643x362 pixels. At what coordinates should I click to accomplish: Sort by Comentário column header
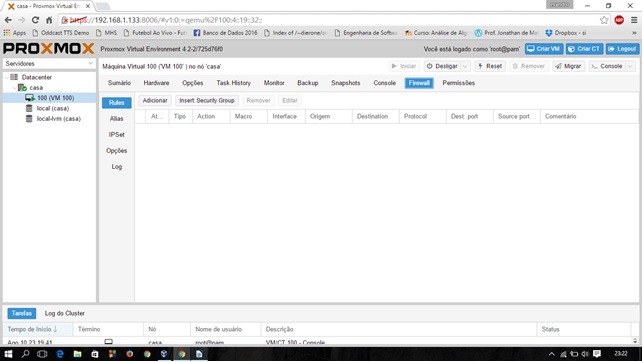pyautogui.click(x=589, y=116)
